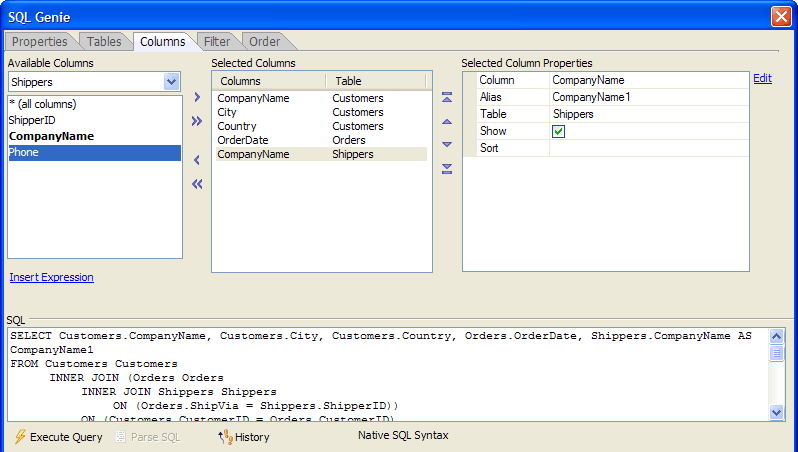Select the OrderDate row in Selected Columns
This screenshot has width=798, height=452.
pyautogui.click(x=322, y=140)
